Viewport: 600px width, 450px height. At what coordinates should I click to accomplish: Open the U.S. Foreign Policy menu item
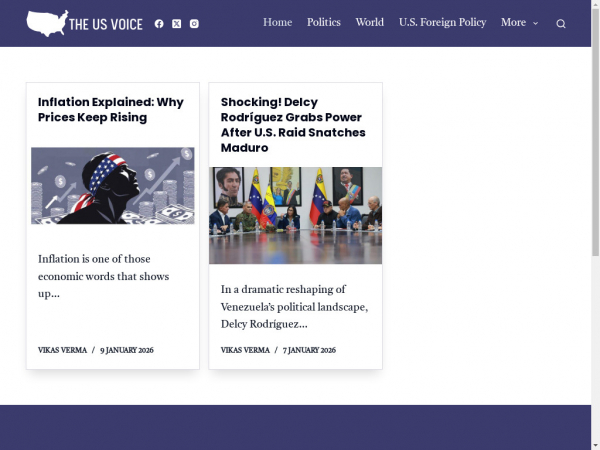[x=442, y=22]
